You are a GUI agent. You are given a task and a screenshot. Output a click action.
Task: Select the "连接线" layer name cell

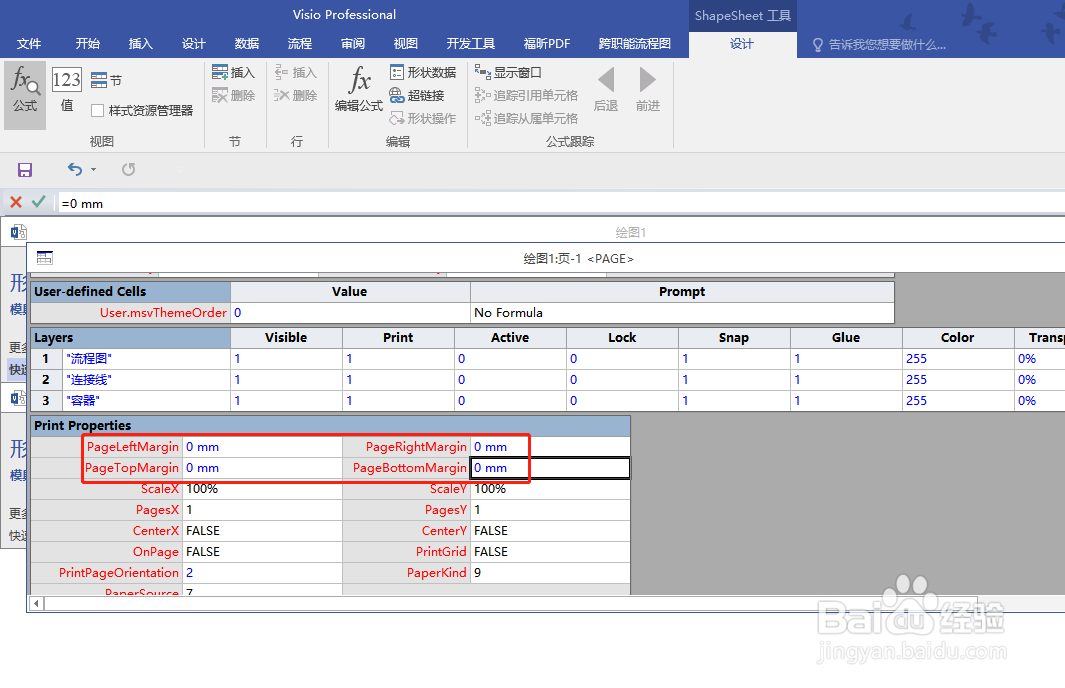click(x=147, y=380)
